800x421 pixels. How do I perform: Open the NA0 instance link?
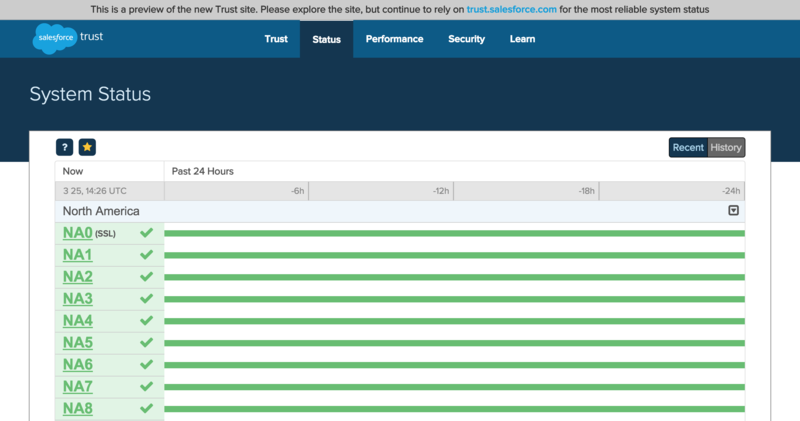78,233
